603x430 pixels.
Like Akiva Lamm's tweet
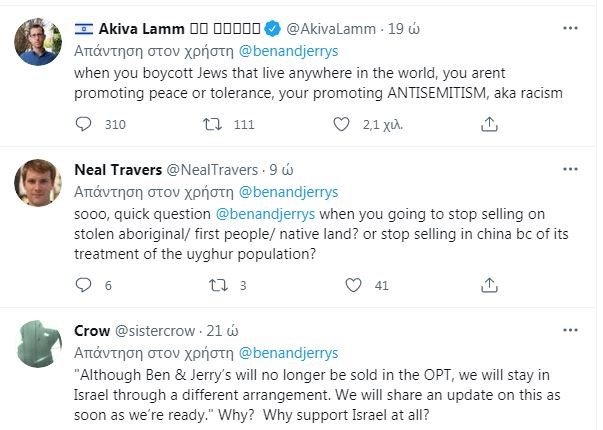click(344, 124)
